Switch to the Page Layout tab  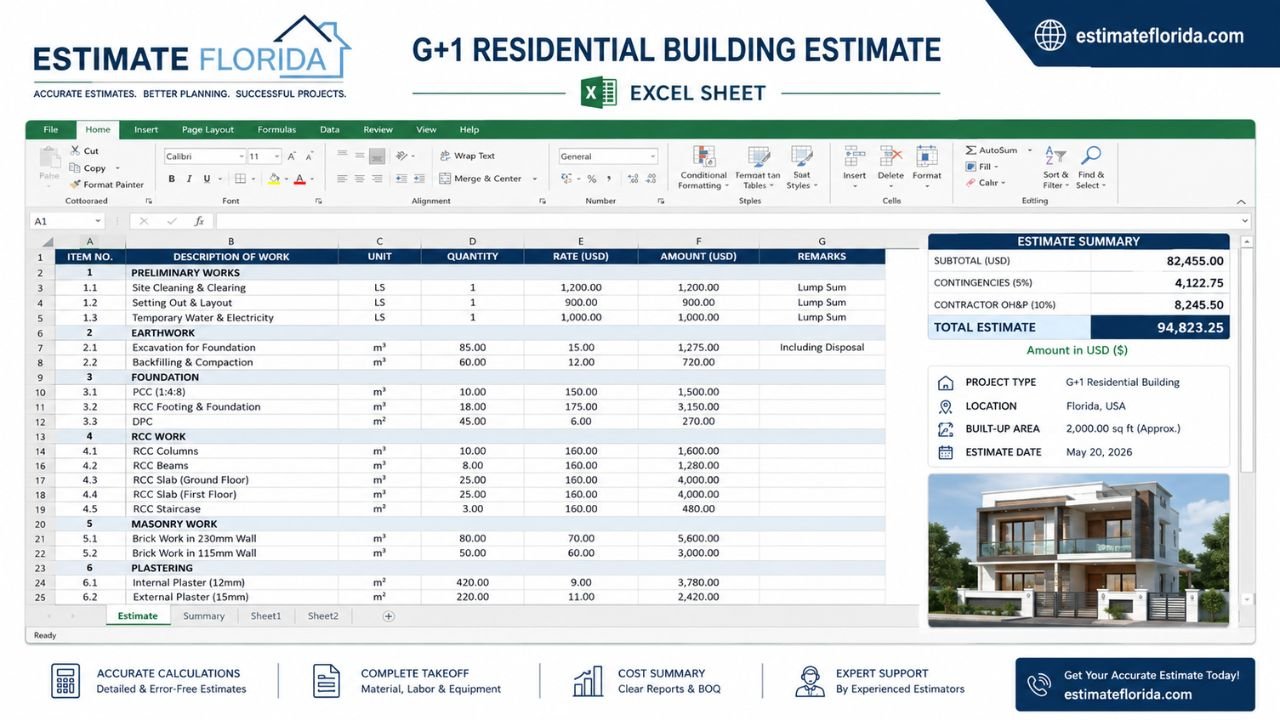pos(208,130)
